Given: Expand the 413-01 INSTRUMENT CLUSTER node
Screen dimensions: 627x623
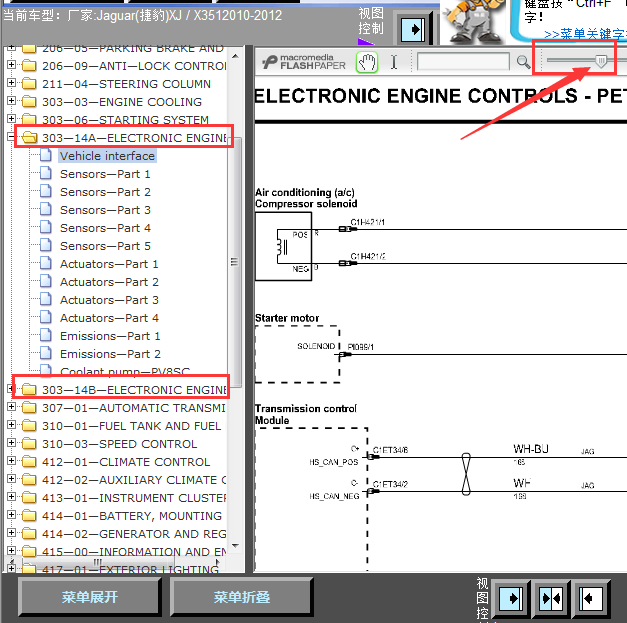Looking at the screenshot, I should (11, 497).
